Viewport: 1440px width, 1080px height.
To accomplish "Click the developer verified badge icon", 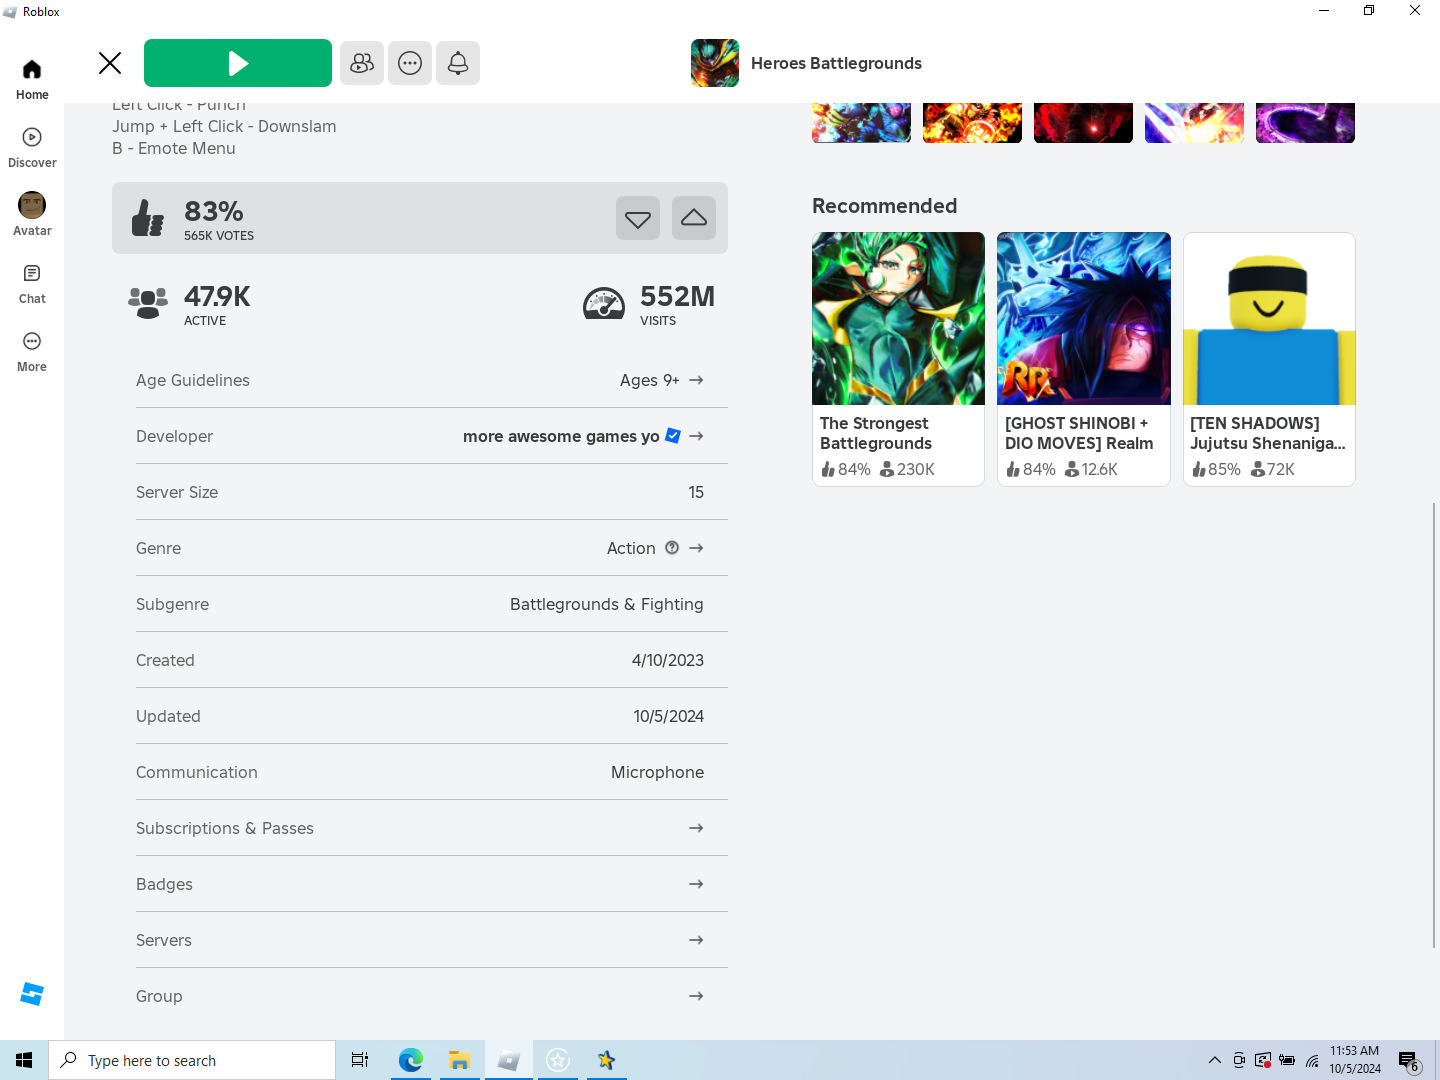I will point(673,435).
